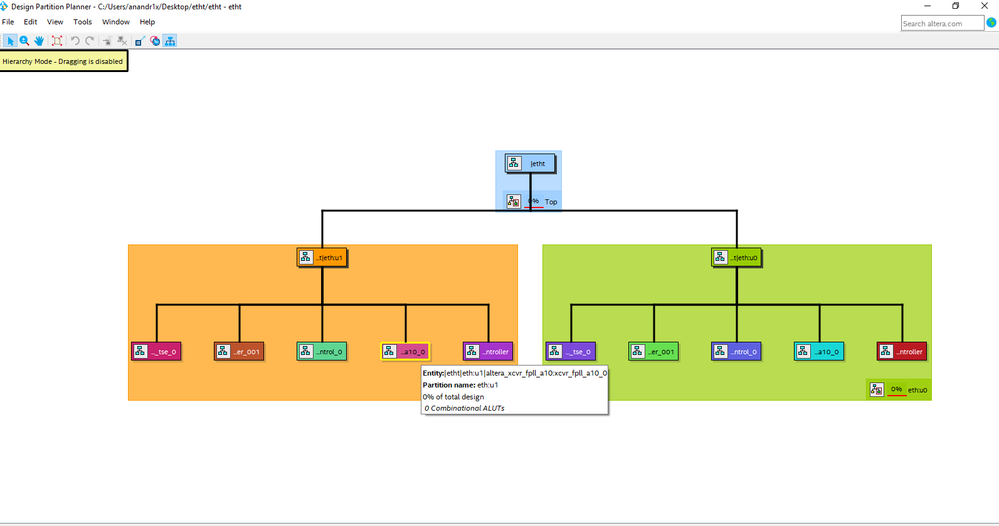
Task: Open the File menu
Action: coord(8,22)
